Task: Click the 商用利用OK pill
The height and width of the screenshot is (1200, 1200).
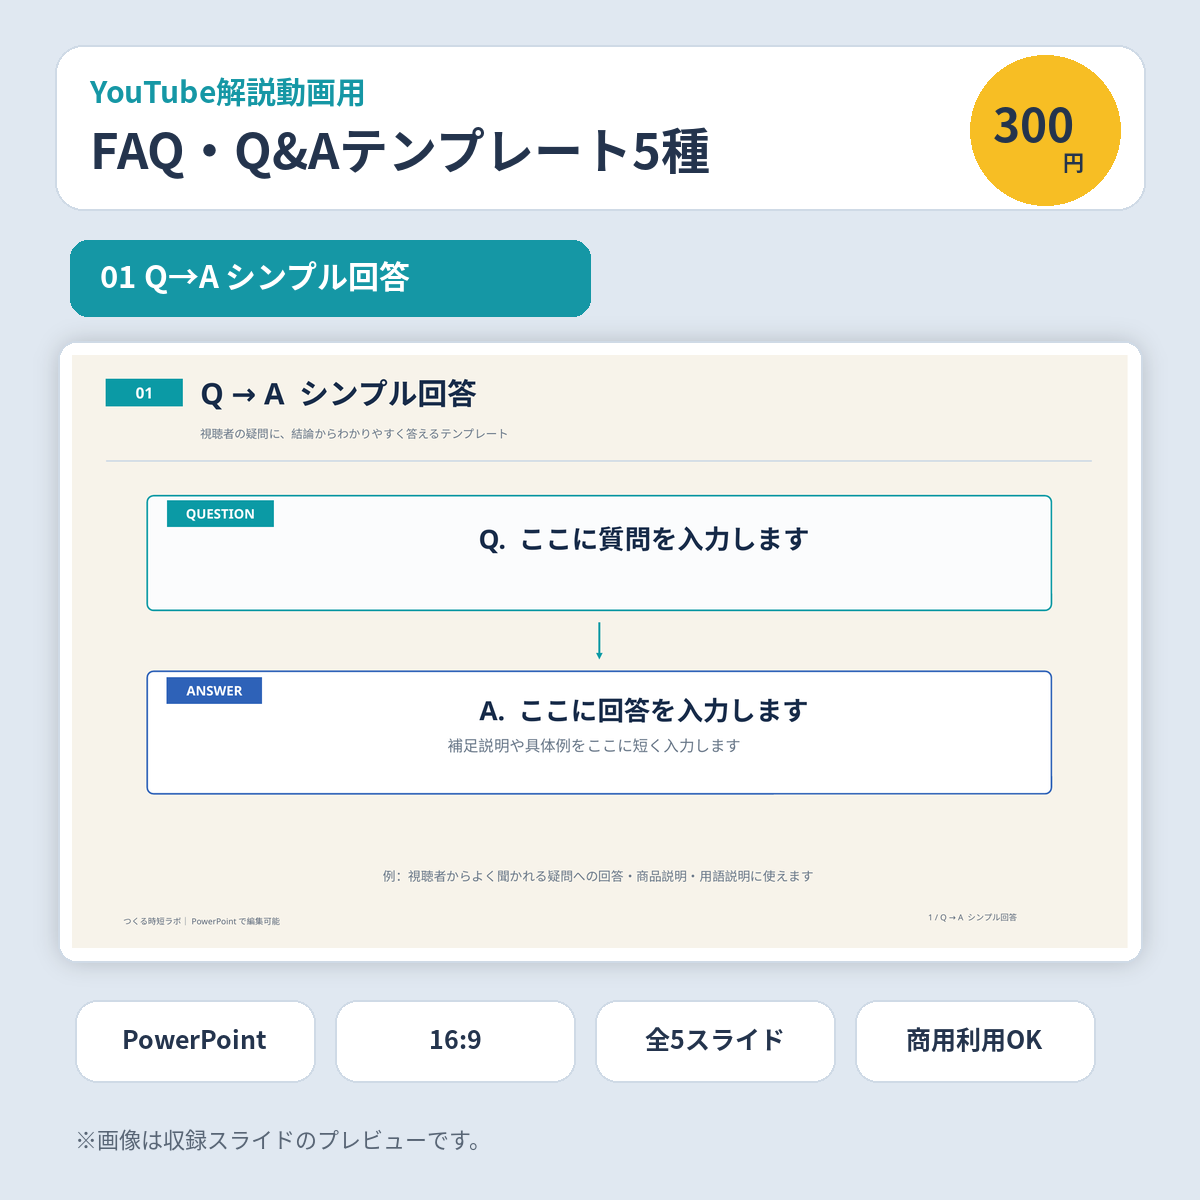Action: tap(975, 1041)
